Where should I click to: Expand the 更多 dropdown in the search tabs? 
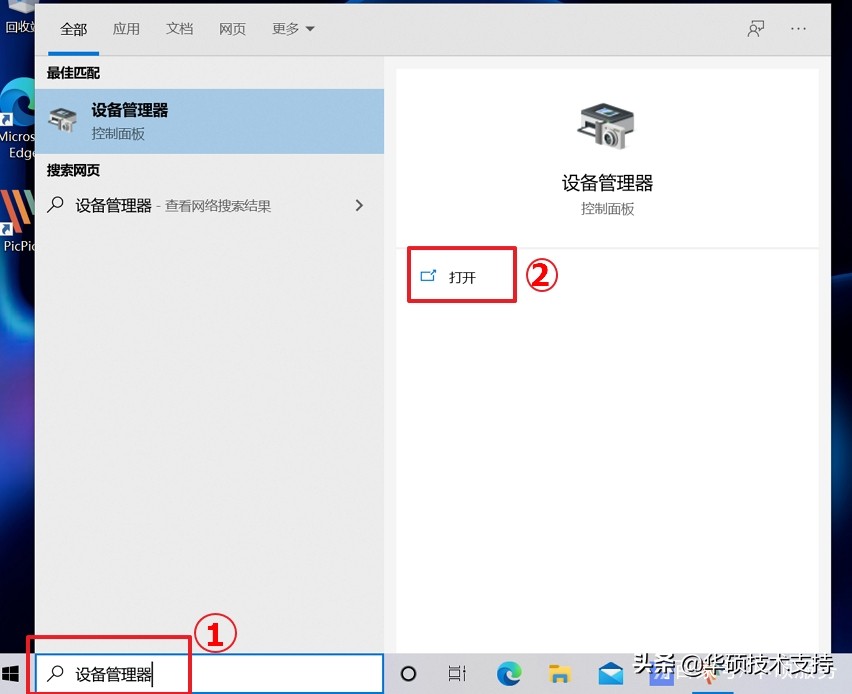(x=291, y=29)
